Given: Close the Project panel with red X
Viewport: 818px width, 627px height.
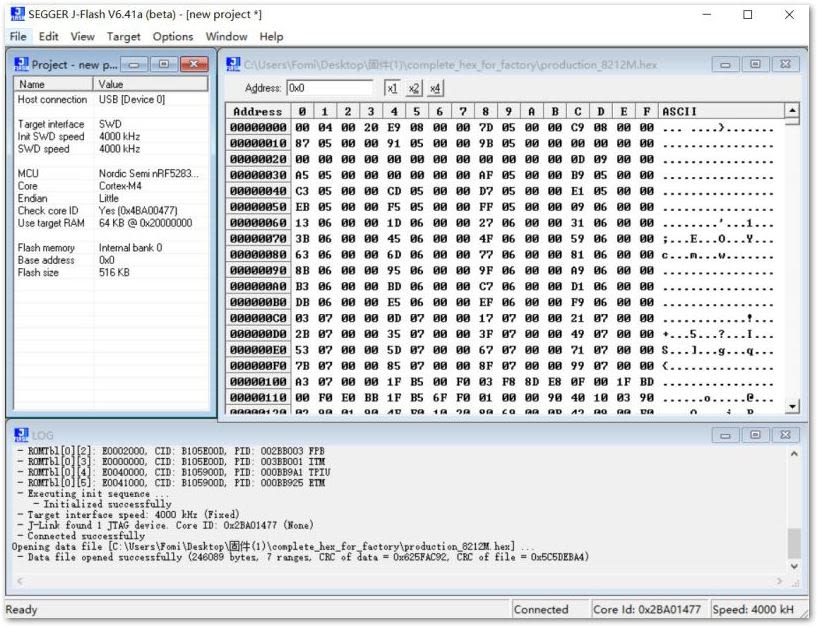Looking at the screenshot, I should (x=194, y=64).
